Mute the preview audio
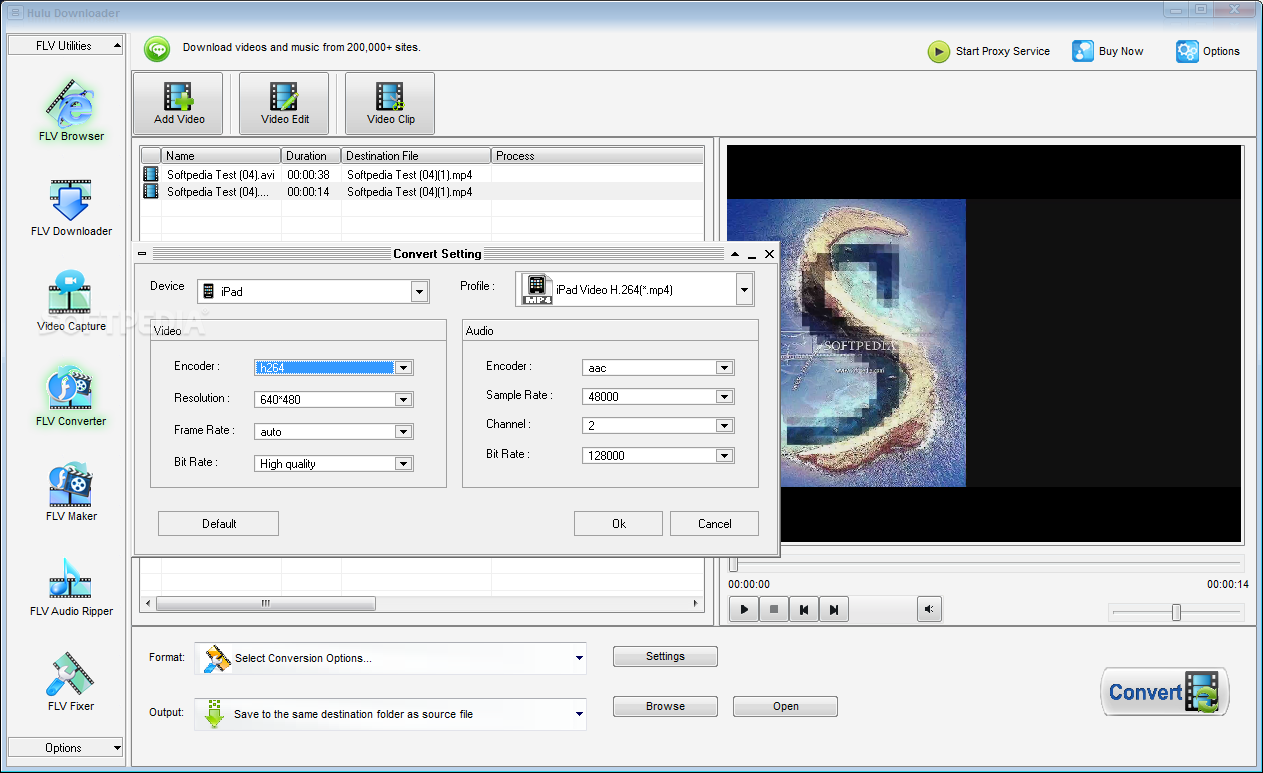 pos(929,609)
